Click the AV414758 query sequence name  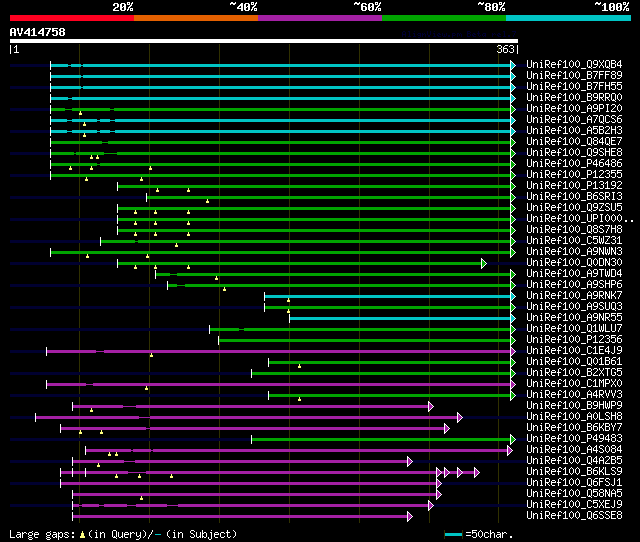pyautogui.click(x=38, y=32)
